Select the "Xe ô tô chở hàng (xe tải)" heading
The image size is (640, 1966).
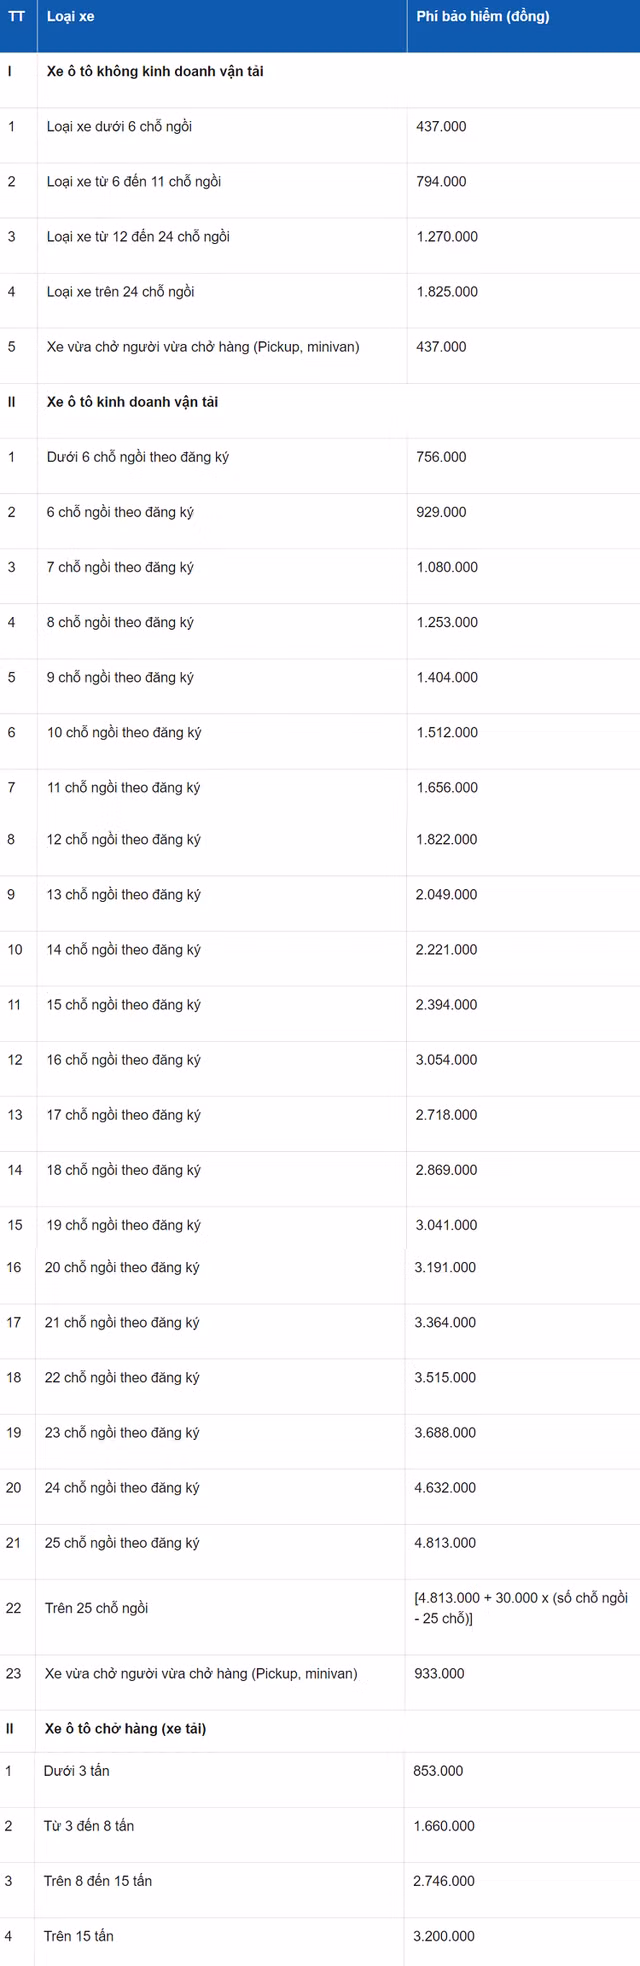125,1728
